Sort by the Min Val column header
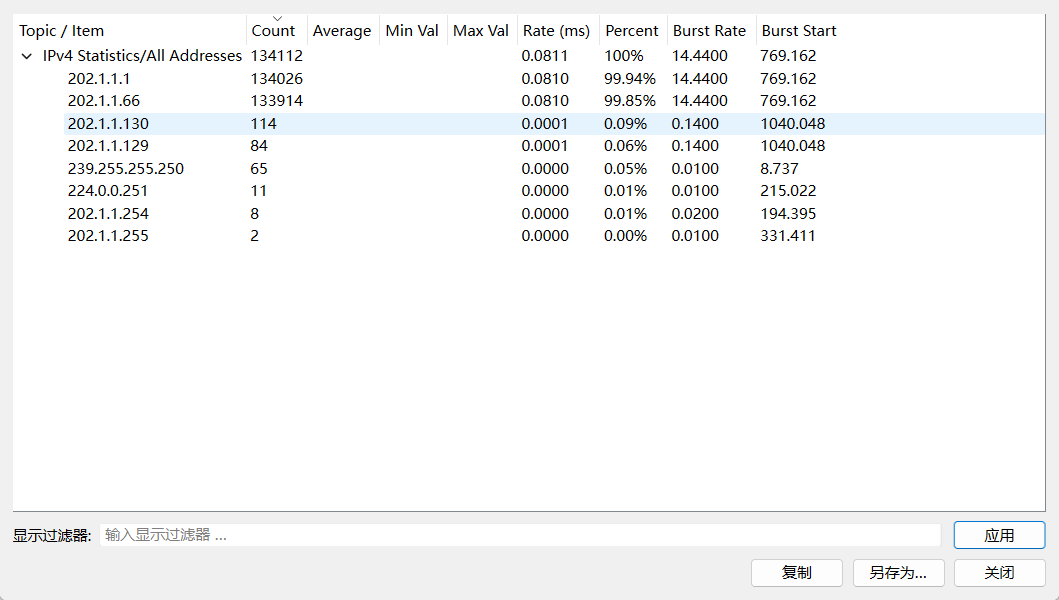 [413, 30]
